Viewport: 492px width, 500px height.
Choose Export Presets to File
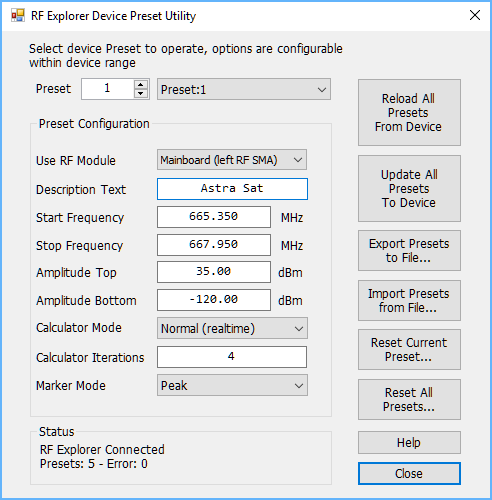pyautogui.click(x=409, y=251)
